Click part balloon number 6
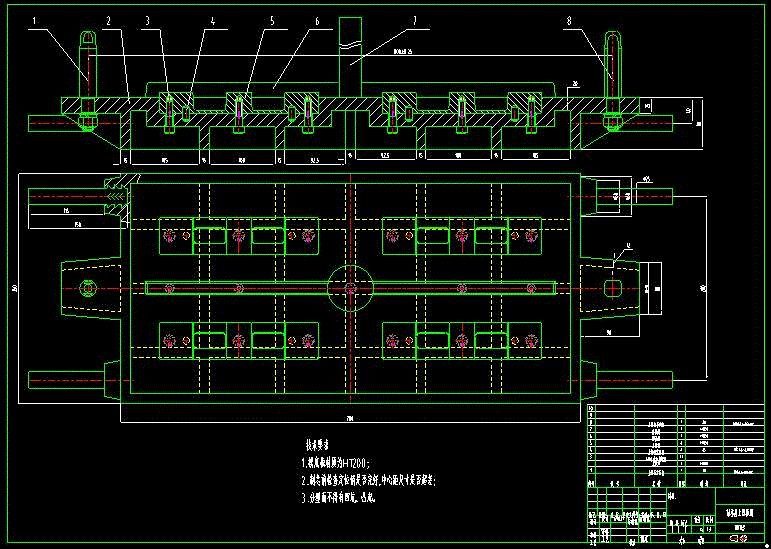This screenshot has width=771, height=549. tap(317, 21)
